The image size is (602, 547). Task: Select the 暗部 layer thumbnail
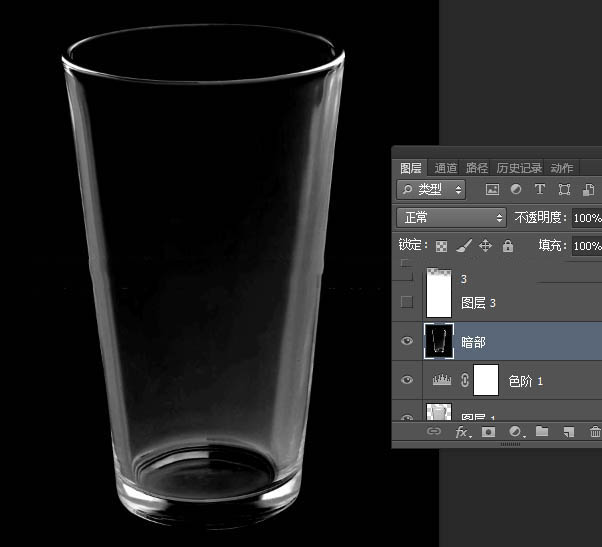click(439, 341)
